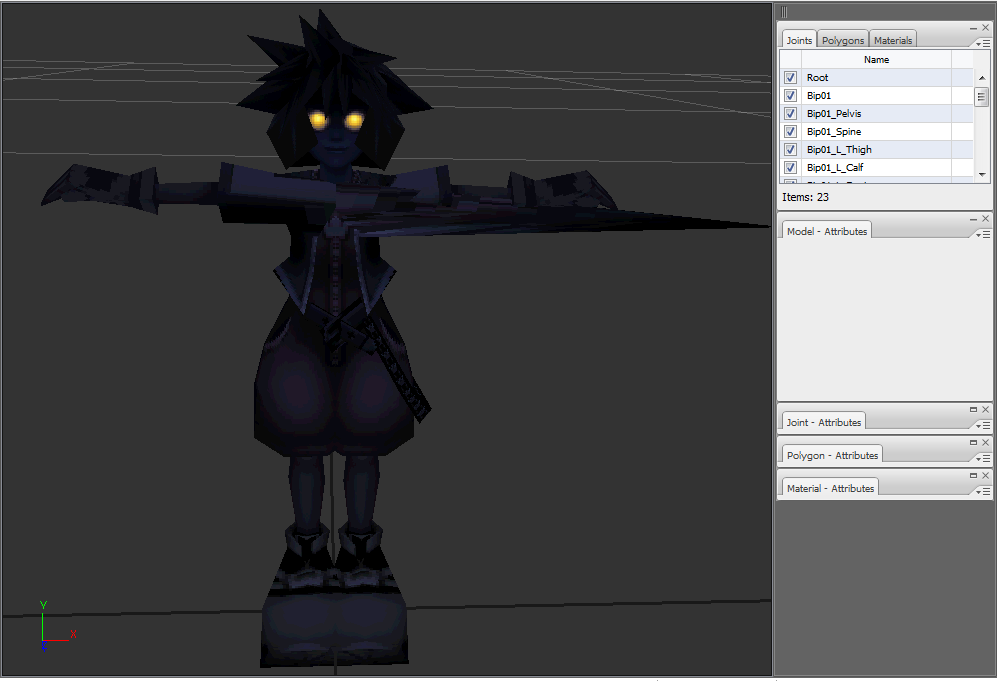Maximize the Polygon - Attributes panel
The width and height of the screenshot is (997, 681).
973,442
